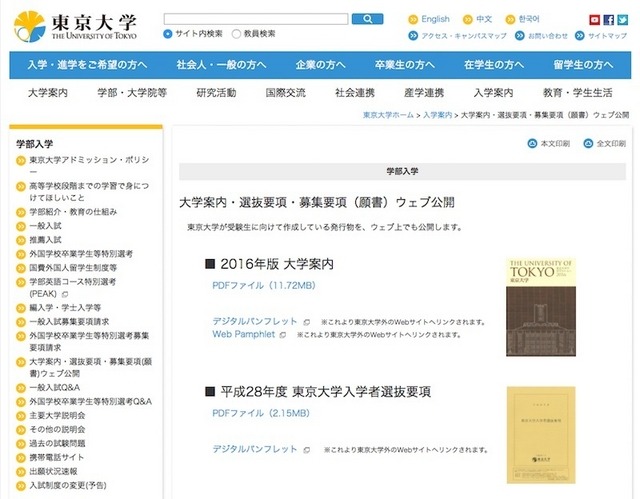Follow the 入学案内 breadcrumb link
The image size is (640, 499).
(438, 115)
